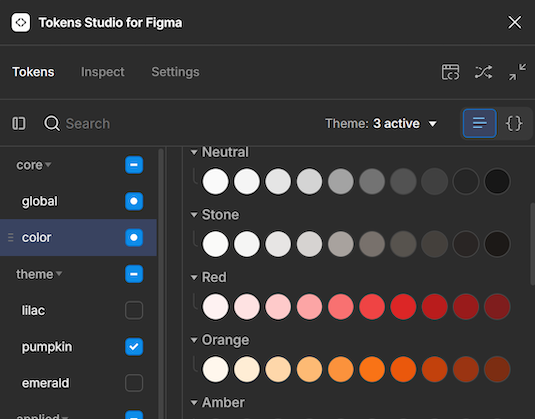The height and width of the screenshot is (419, 535).
Task: Pick the sixth Orange swatch
Action: [372, 369]
